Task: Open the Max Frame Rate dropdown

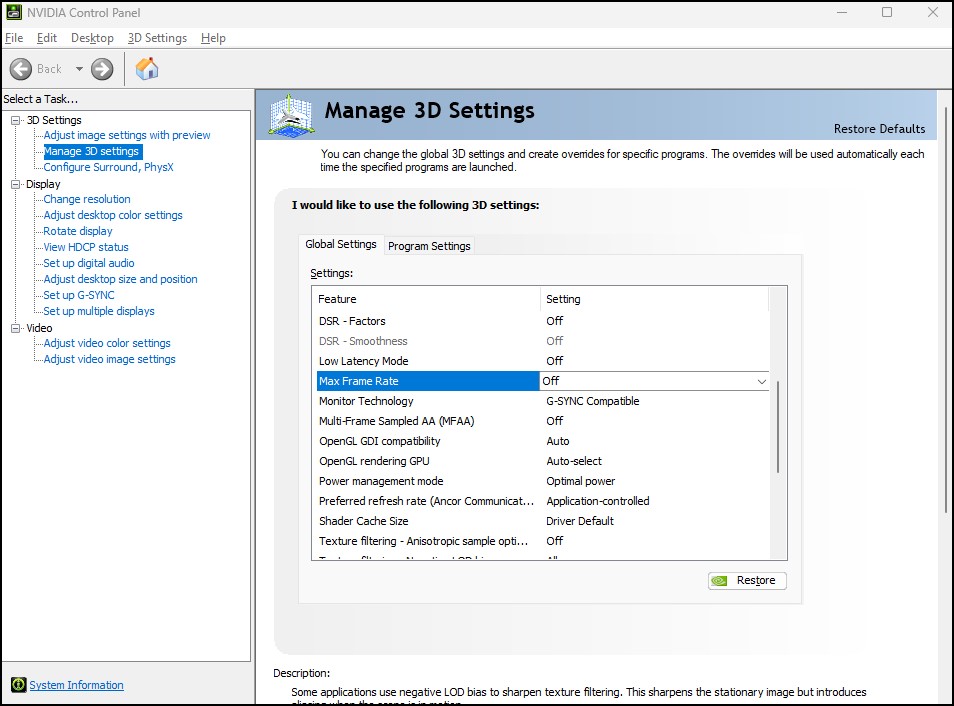Action: pos(761,381)
